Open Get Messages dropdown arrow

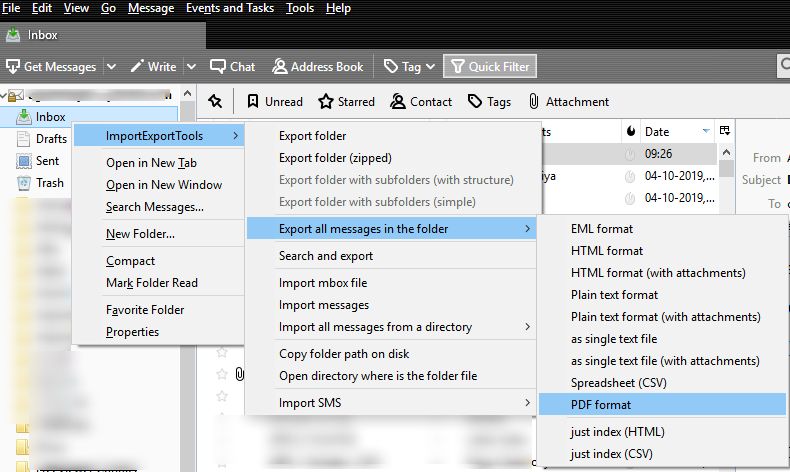(x=112, y=66)
